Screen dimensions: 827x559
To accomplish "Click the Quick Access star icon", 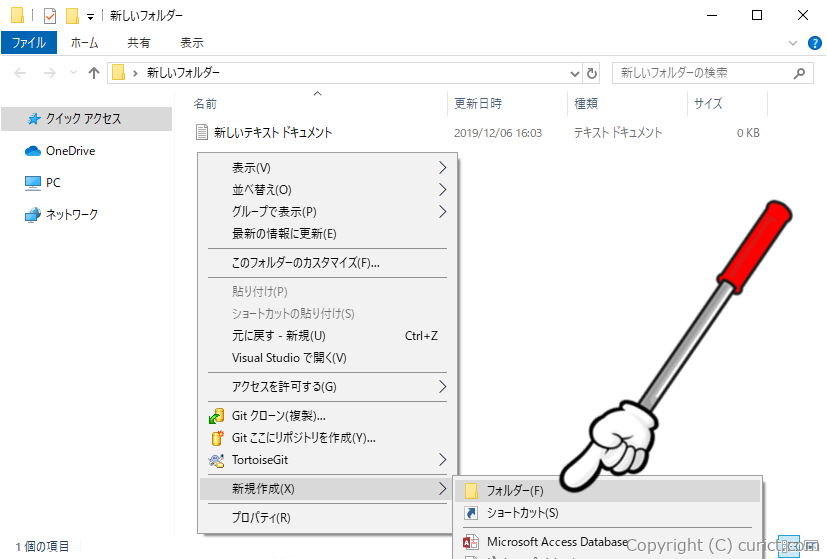I will (x=34, y=119).
